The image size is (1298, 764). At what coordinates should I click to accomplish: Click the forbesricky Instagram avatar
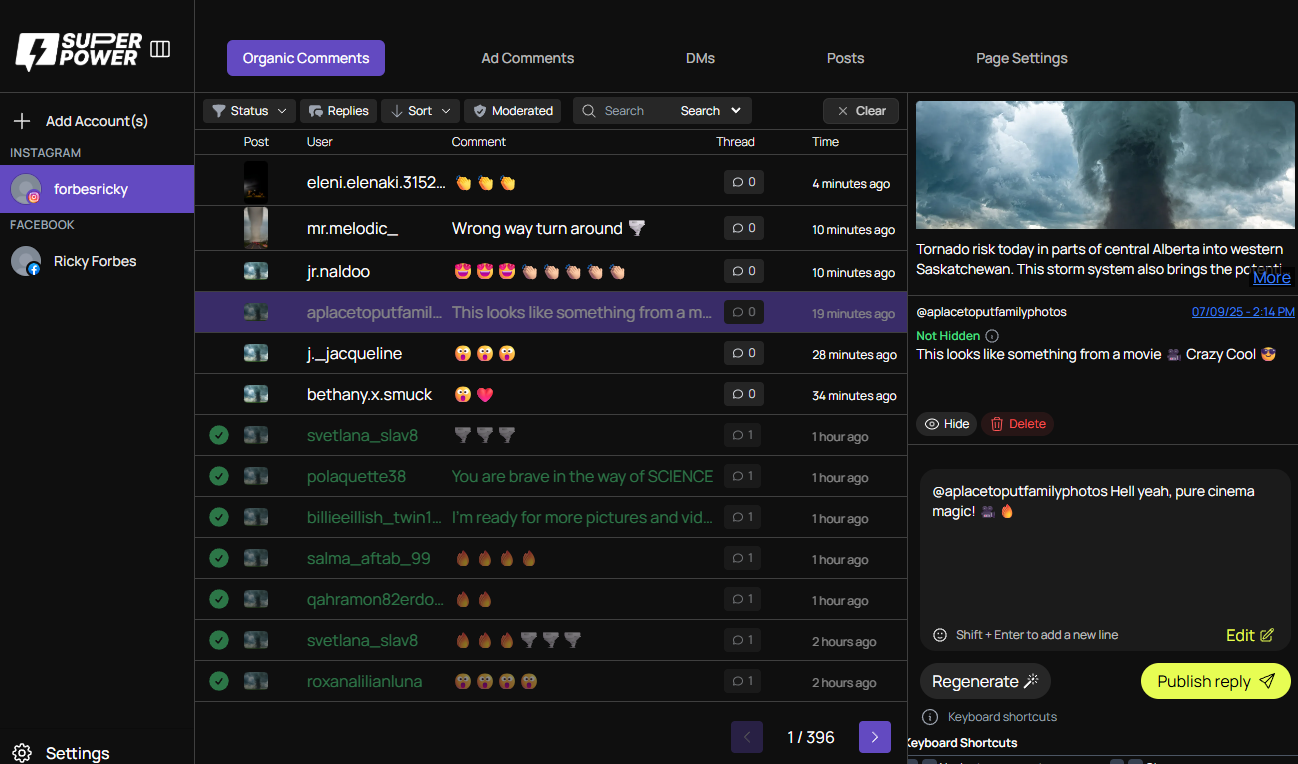pos(26,189)
